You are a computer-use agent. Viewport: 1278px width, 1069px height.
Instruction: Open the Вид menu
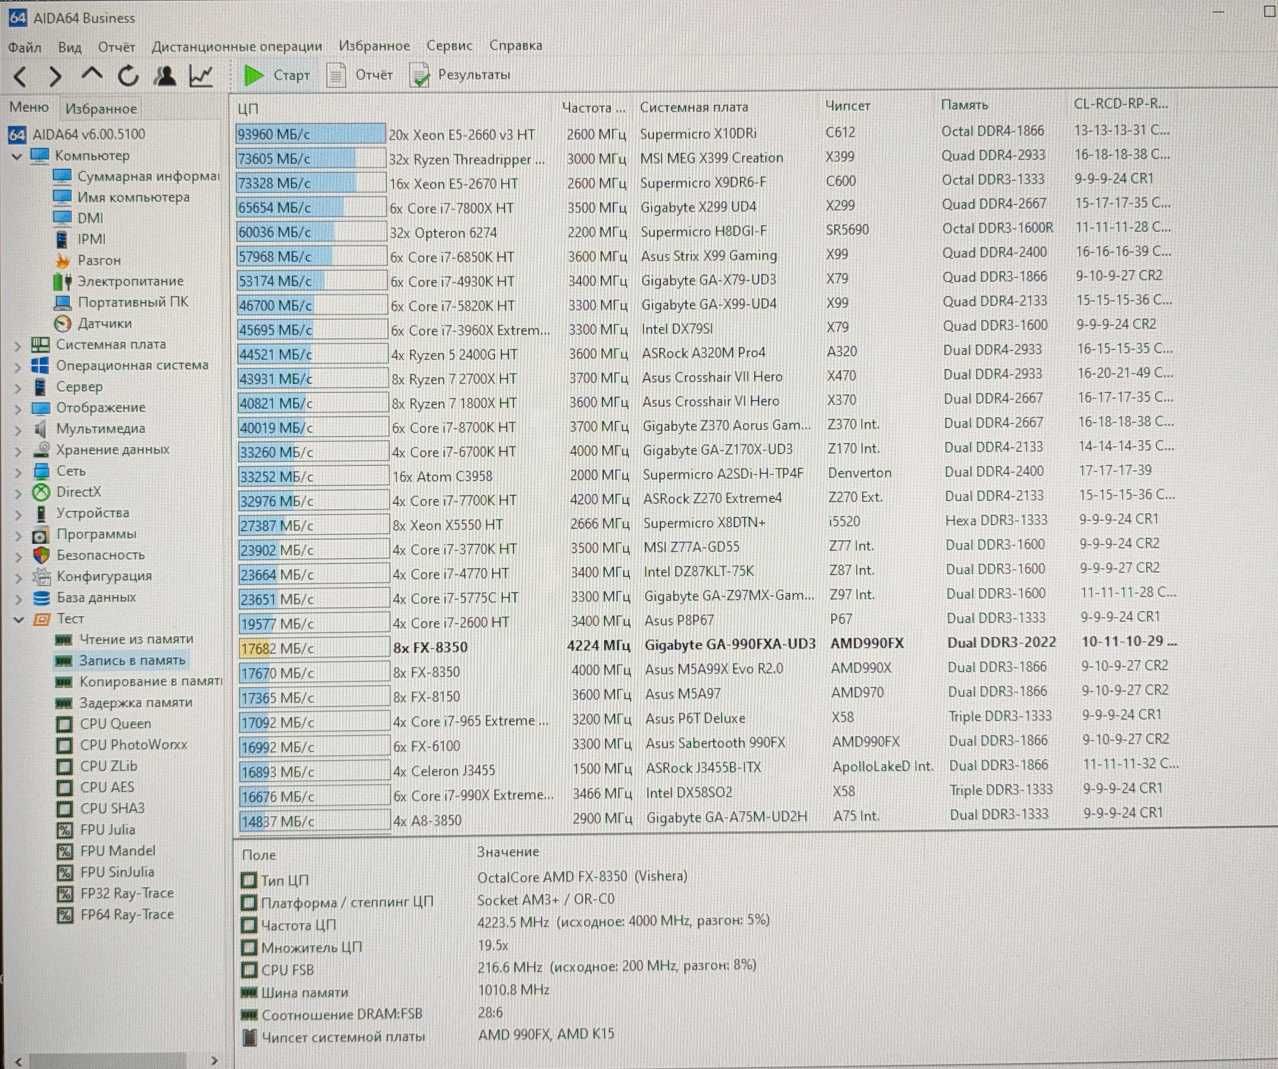70,46
